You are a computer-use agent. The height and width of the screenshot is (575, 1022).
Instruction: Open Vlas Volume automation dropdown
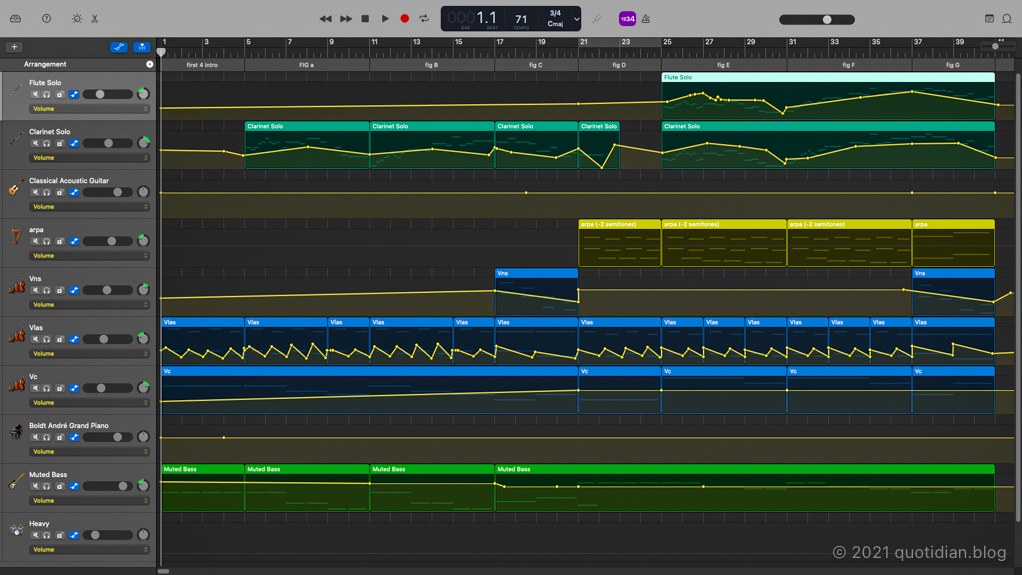pyautogui.click(x=89, y=353)
